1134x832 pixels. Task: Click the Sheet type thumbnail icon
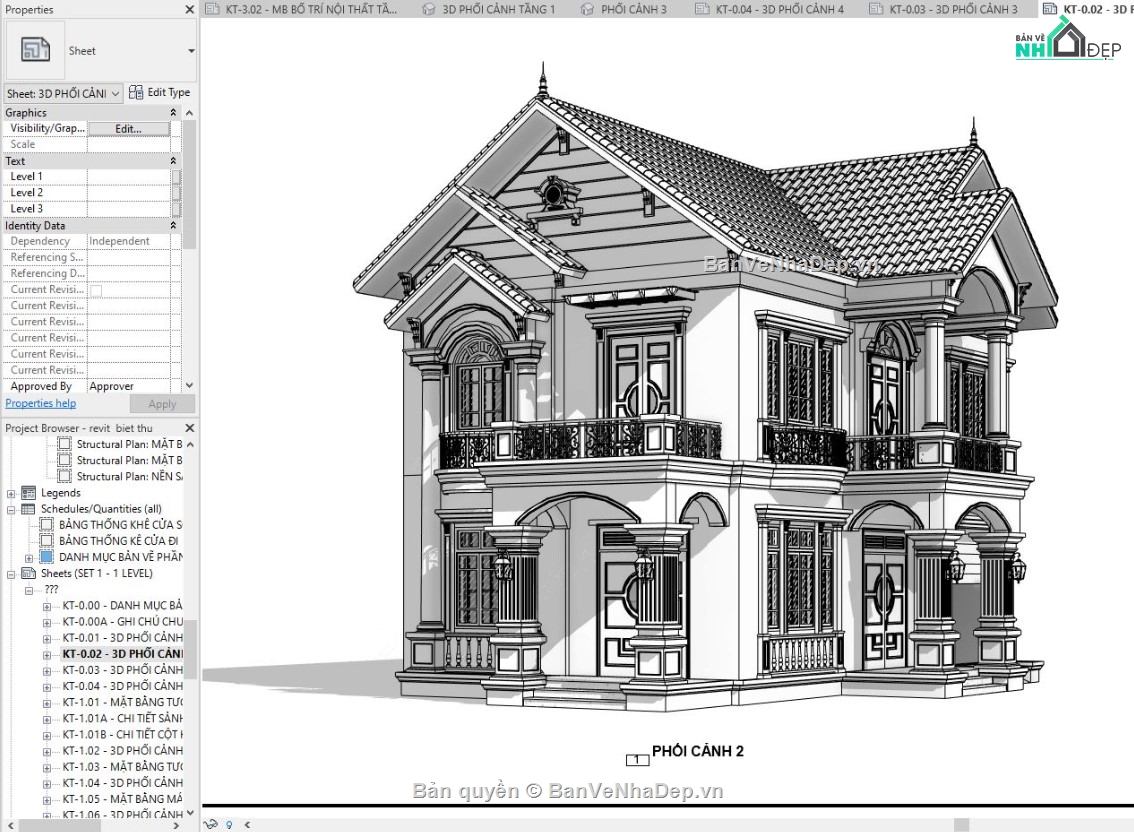pos(35,50)
